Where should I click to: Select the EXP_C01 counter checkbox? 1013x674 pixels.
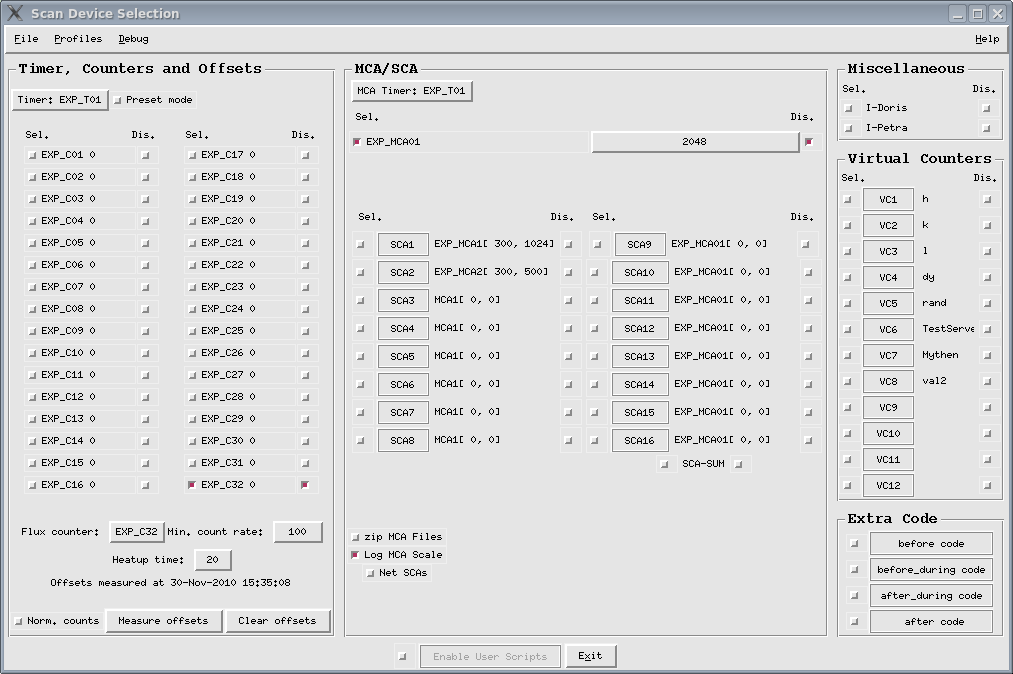click(x=32, y=155)
